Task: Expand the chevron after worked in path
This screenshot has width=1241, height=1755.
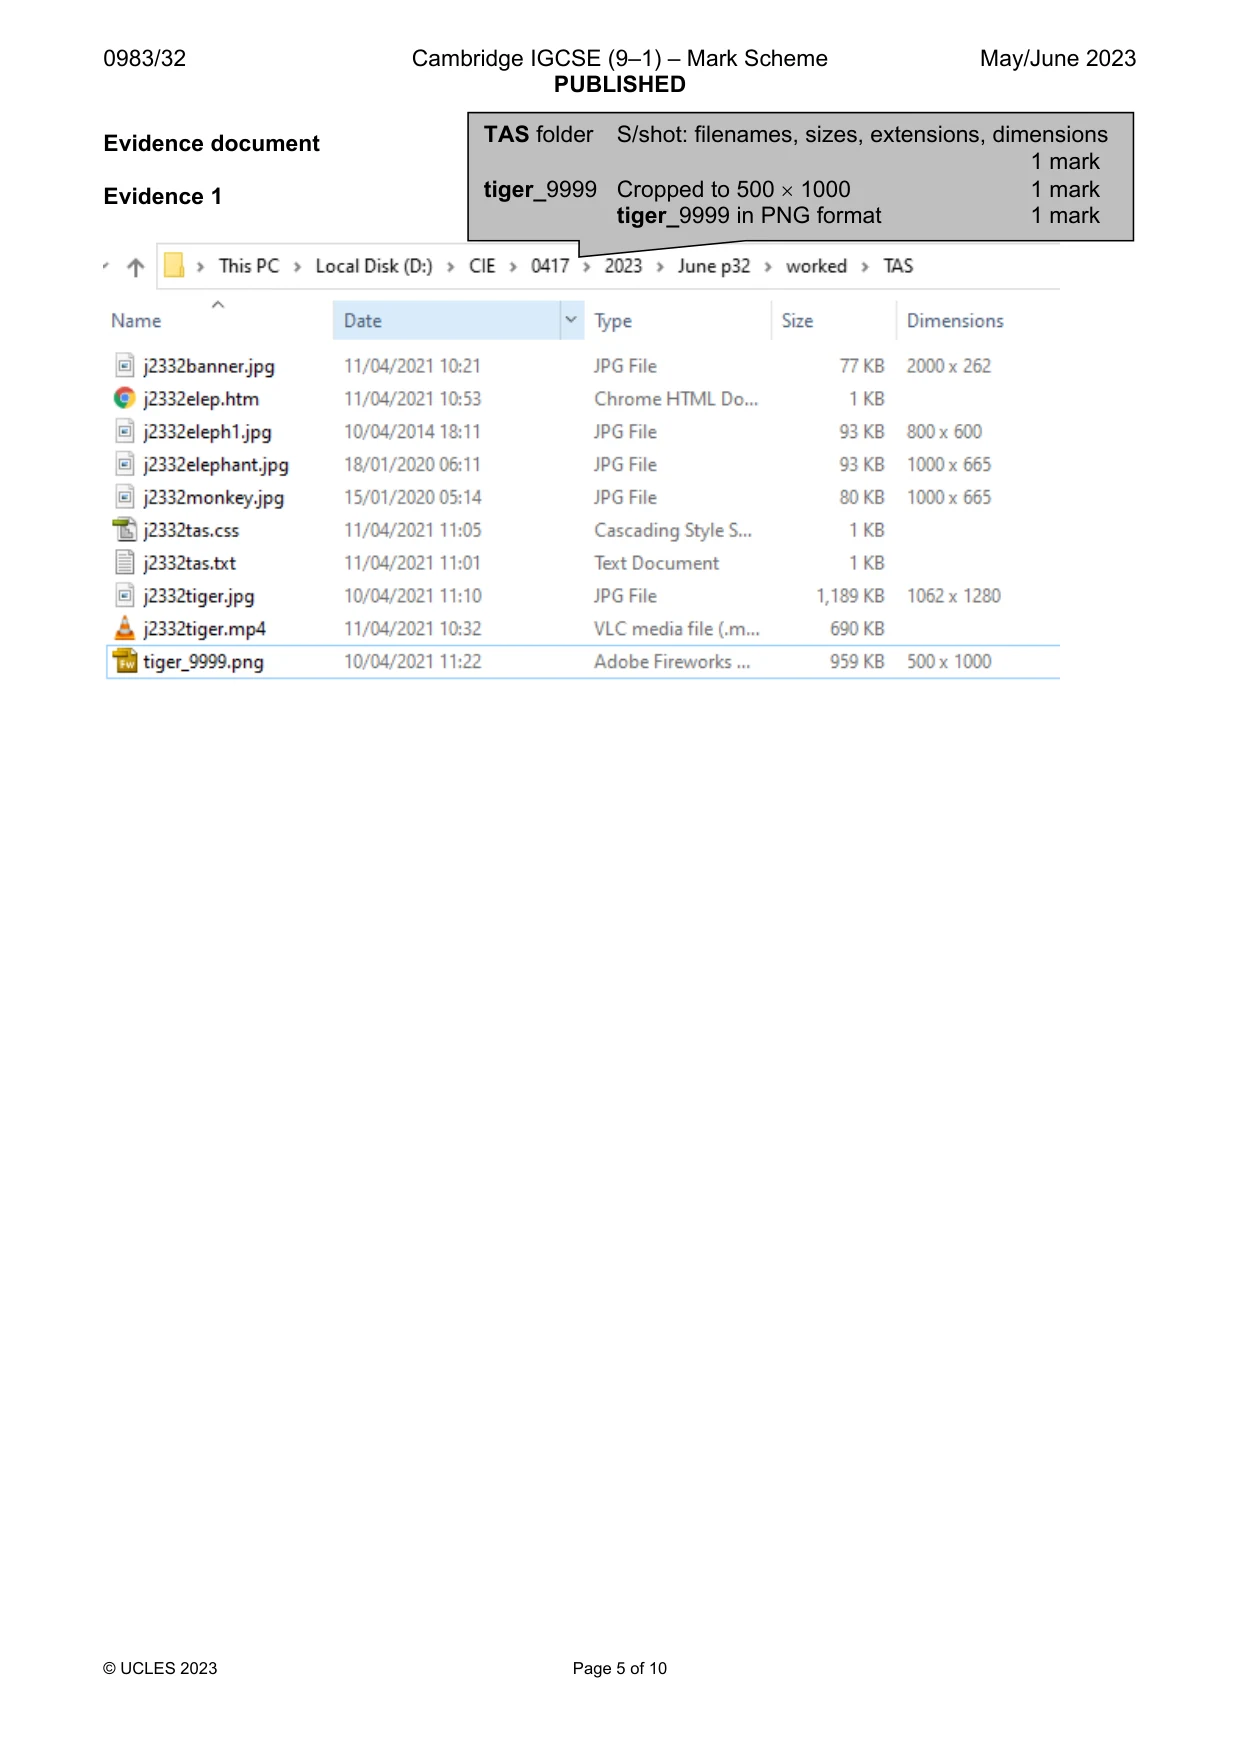Action: click(x=865, y=267)
